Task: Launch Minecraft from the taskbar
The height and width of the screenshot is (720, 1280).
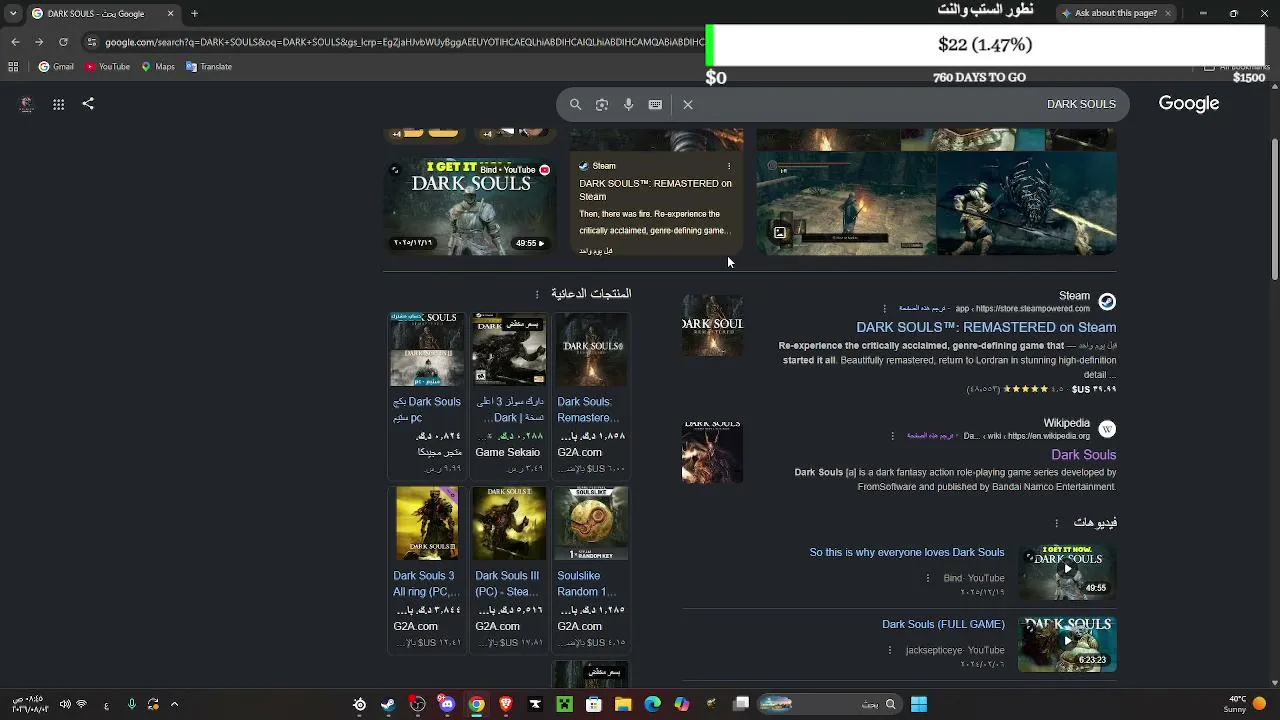Action: point(565,704)
